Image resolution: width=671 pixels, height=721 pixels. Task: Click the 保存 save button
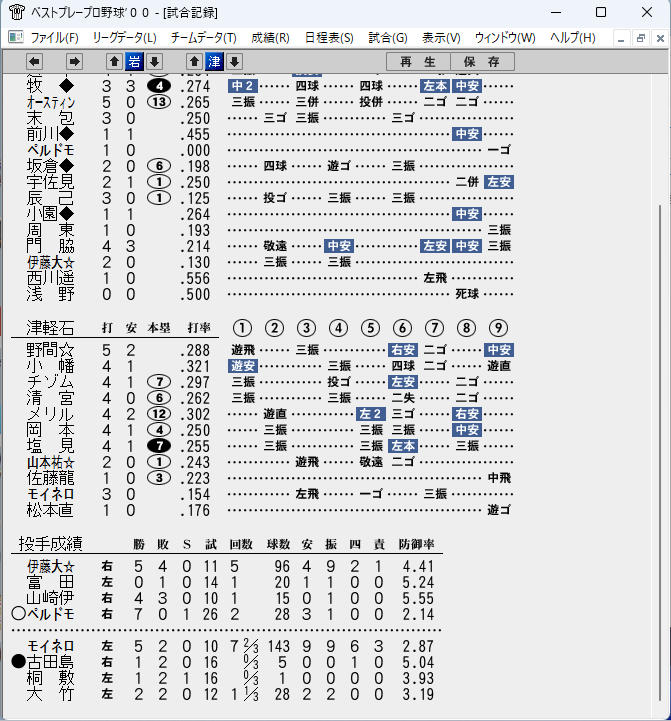[x=482, y=62]
